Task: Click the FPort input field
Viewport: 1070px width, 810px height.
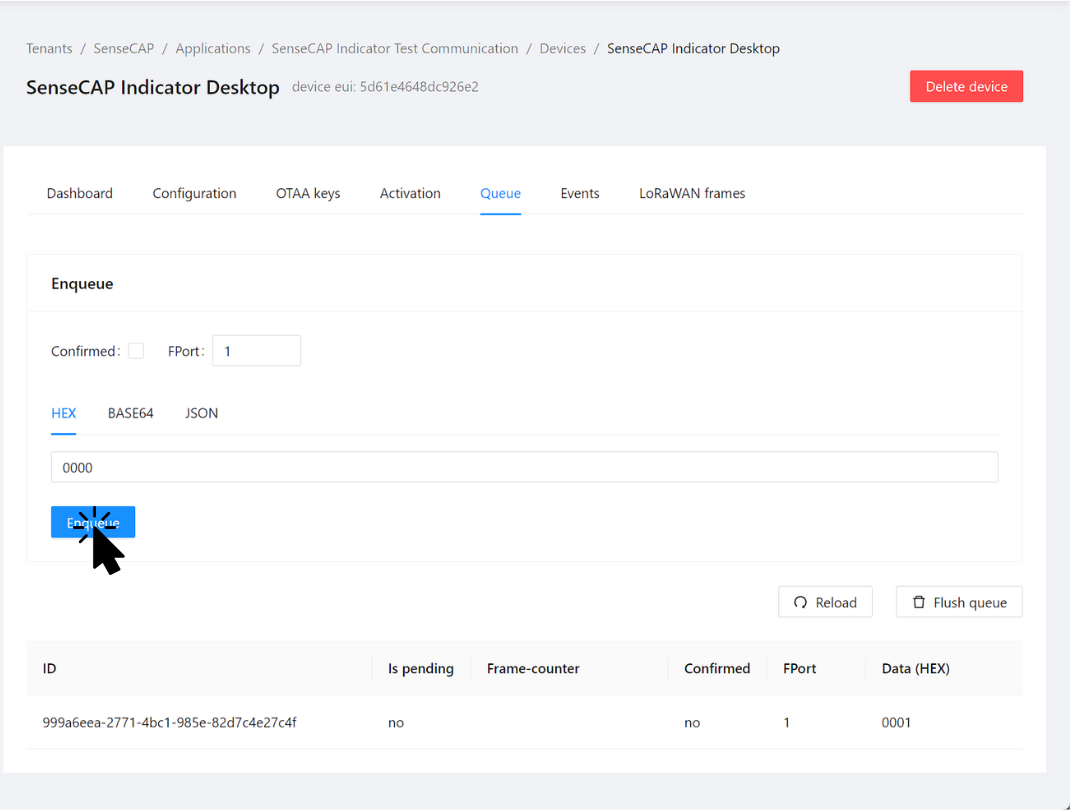Action: (x=257, y=351)
